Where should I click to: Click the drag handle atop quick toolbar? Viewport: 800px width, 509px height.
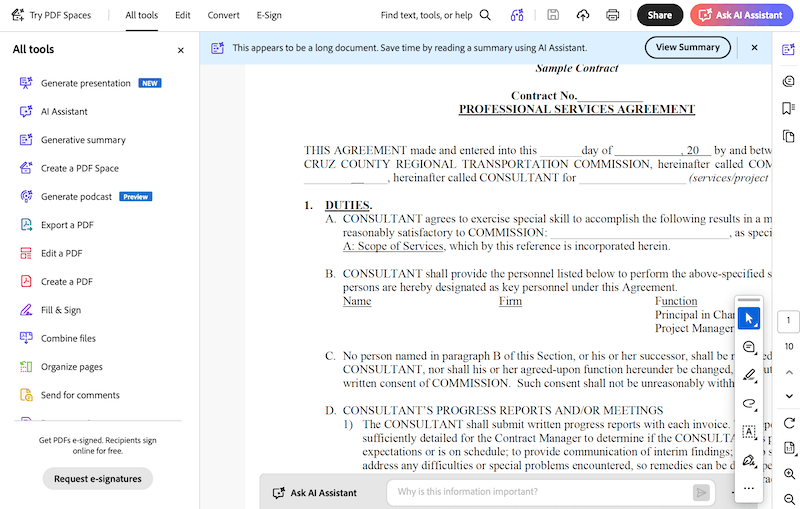click(748, 300)
